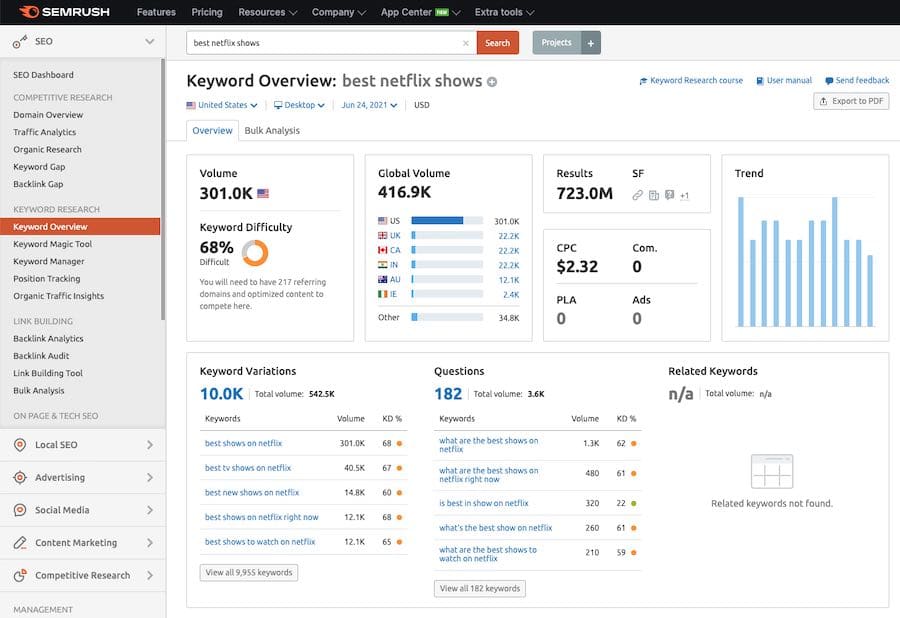This screenshot has height=618, width=900.
Task: Open 'best shows on netflix' keyword link
Action: point(243,444)
